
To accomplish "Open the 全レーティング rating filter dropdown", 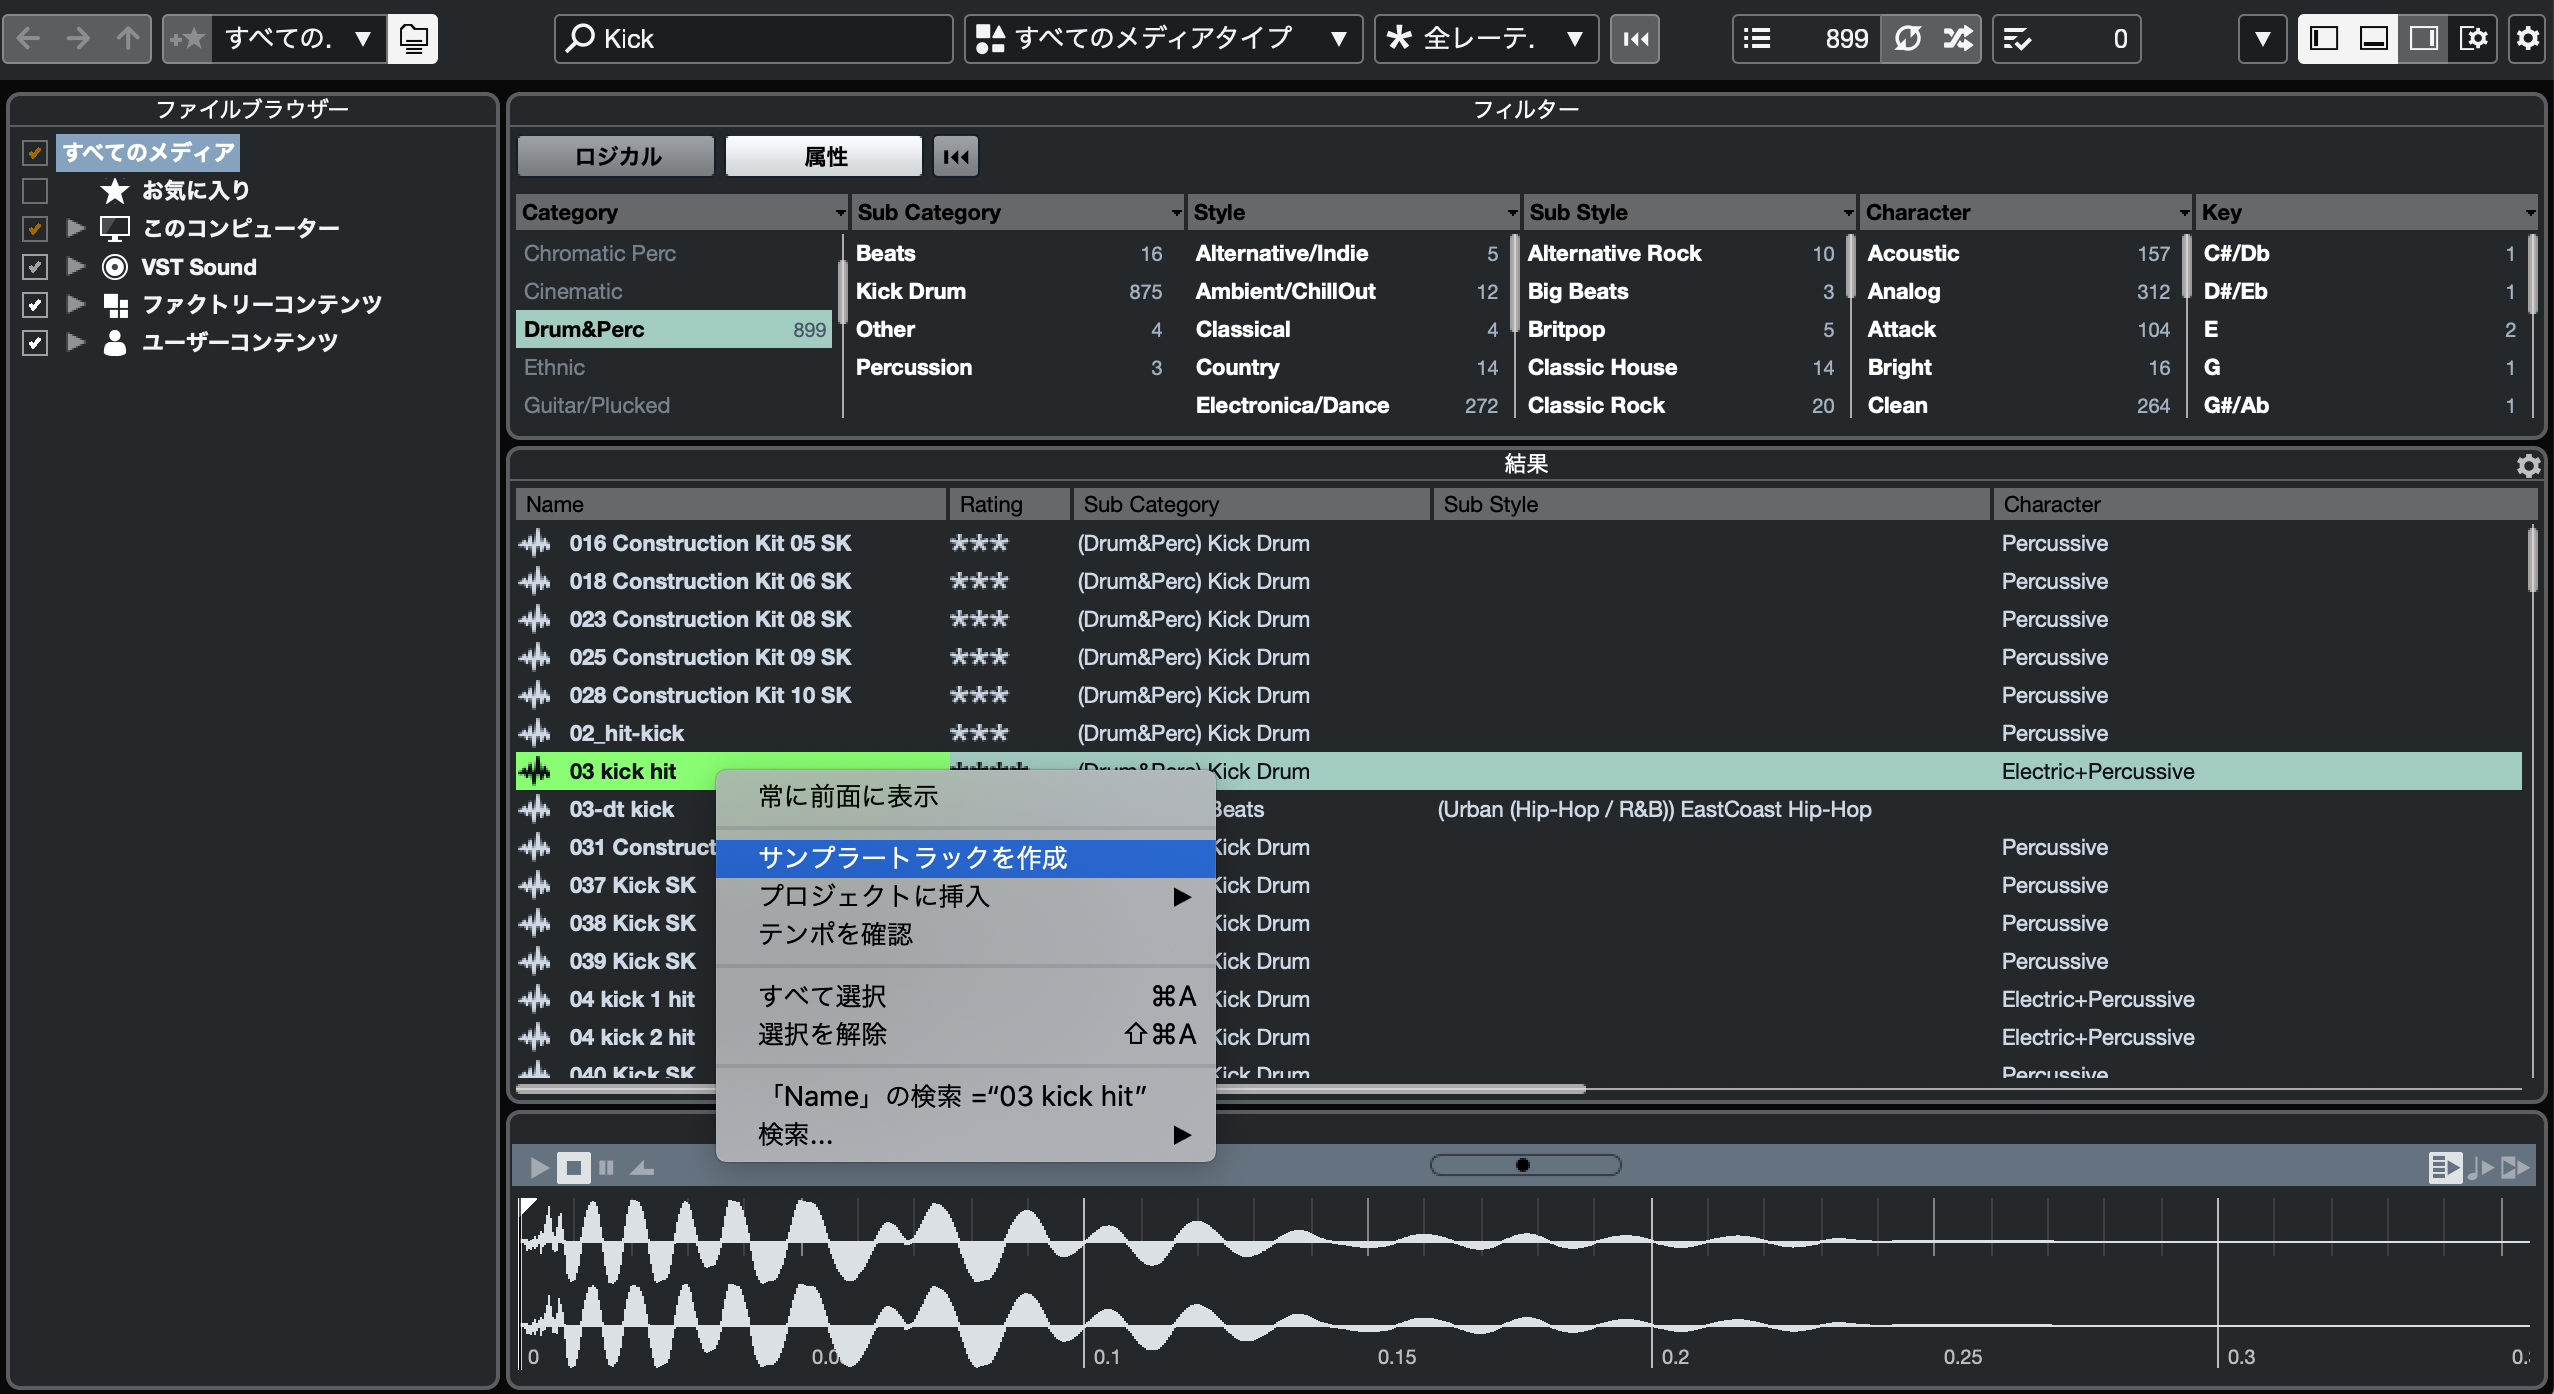I will pos(1485,39).
